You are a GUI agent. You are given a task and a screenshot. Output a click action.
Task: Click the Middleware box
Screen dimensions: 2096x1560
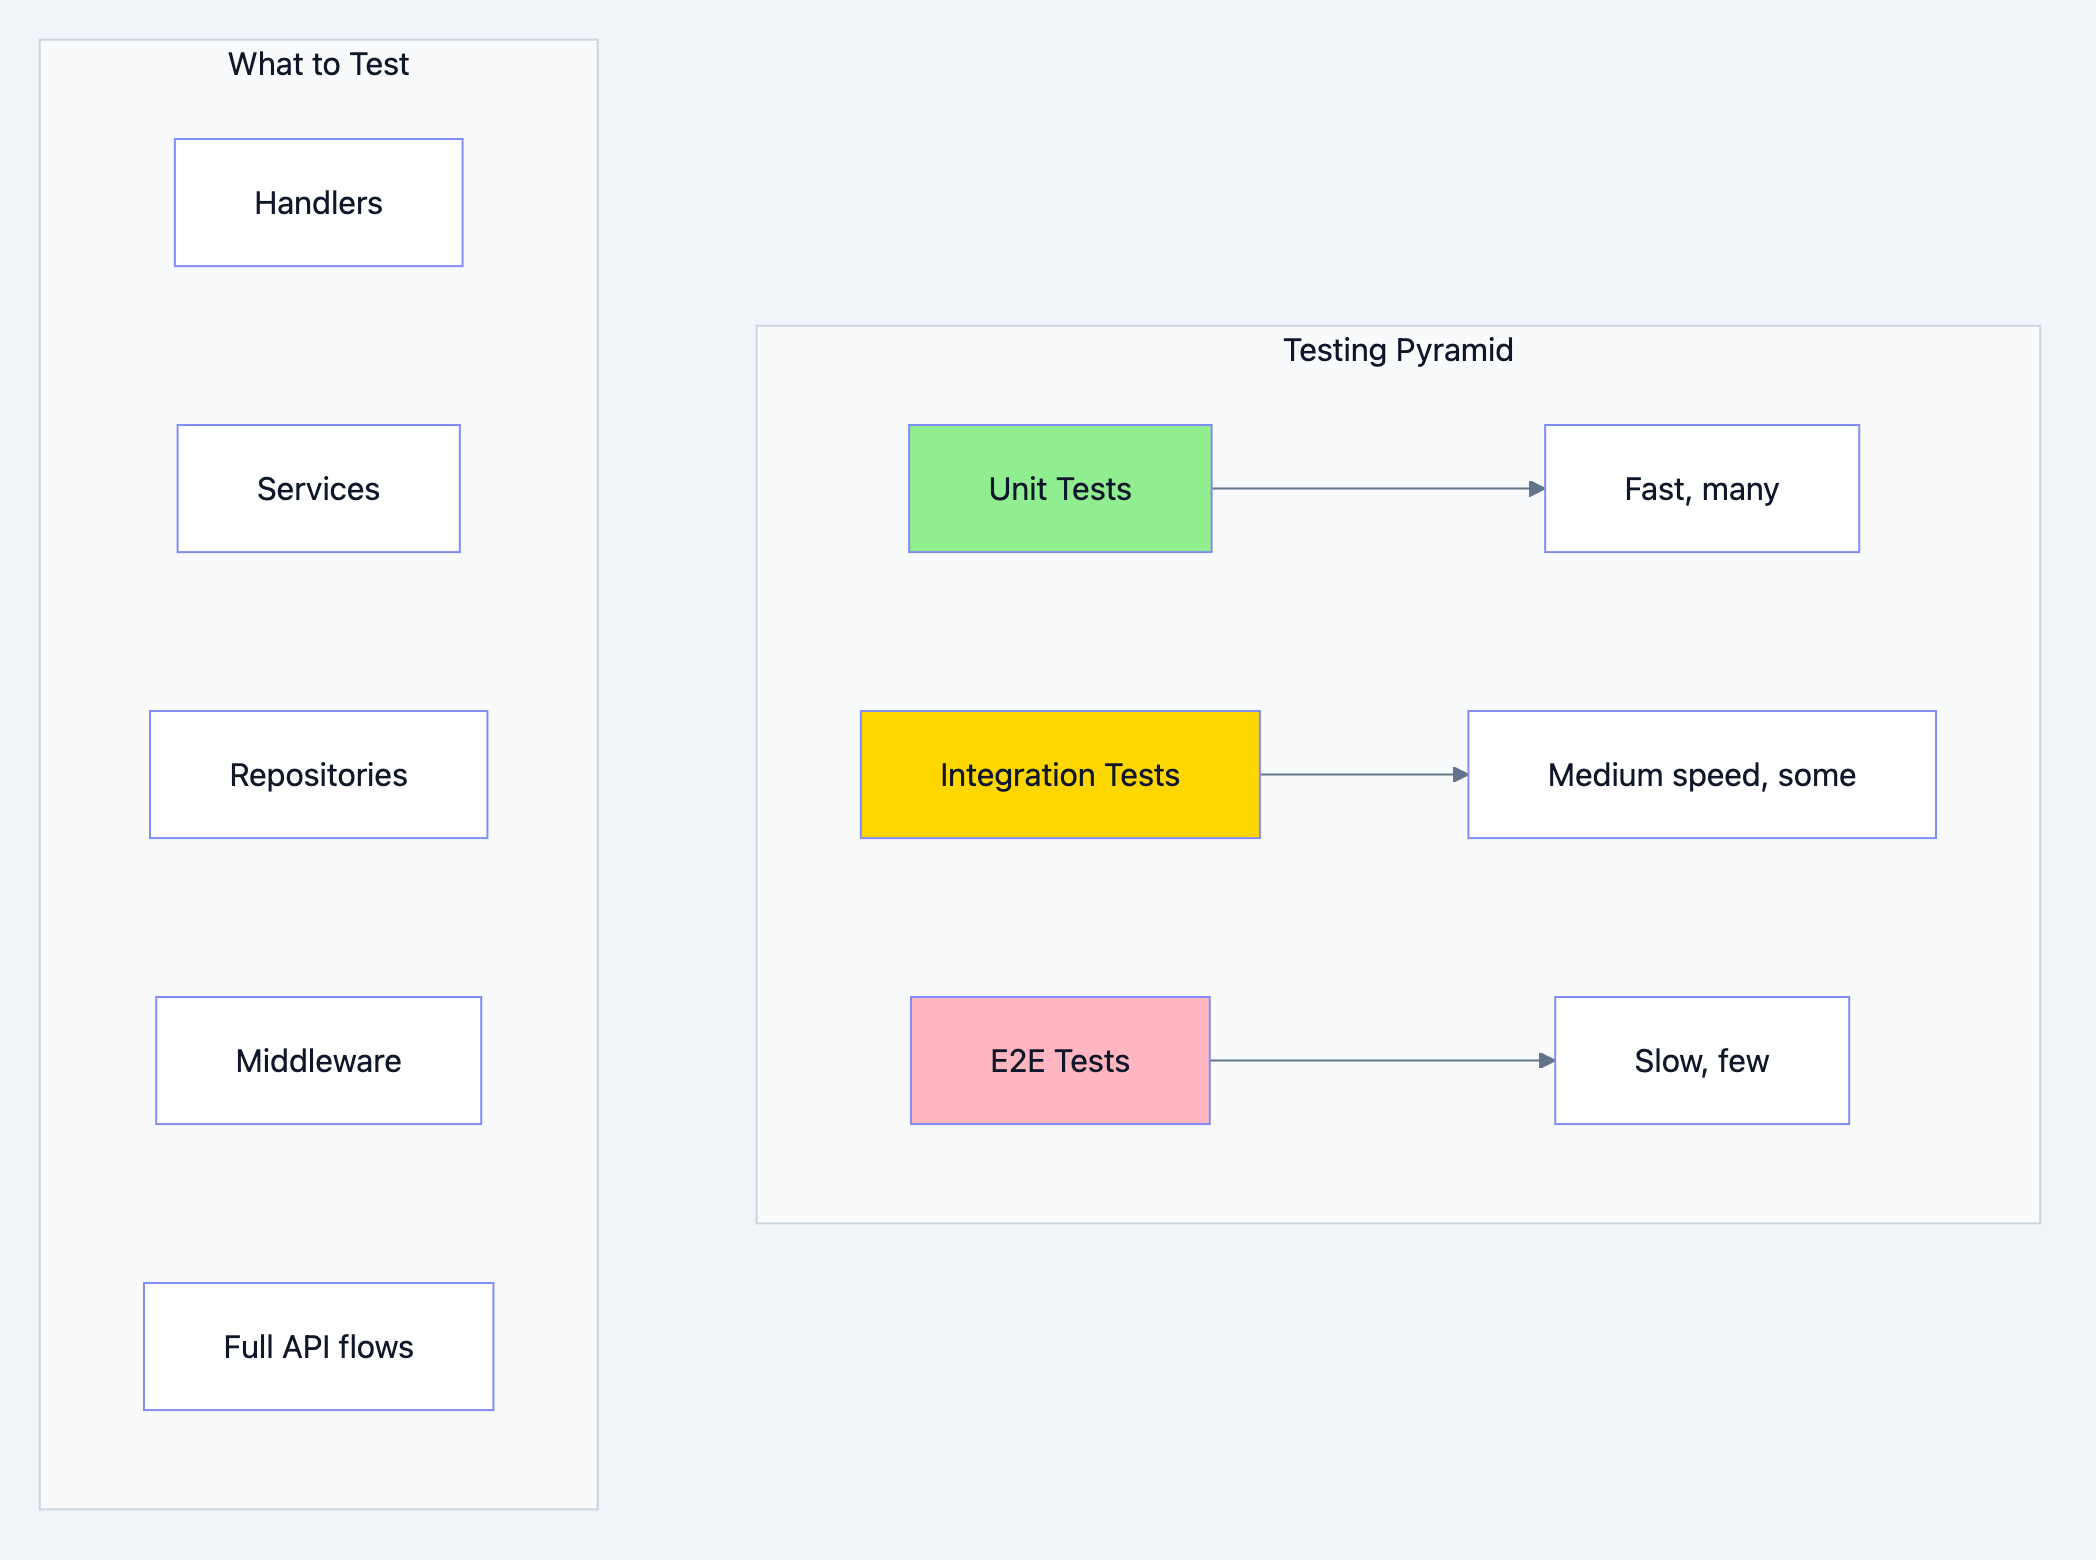[x=318, y=1060]
